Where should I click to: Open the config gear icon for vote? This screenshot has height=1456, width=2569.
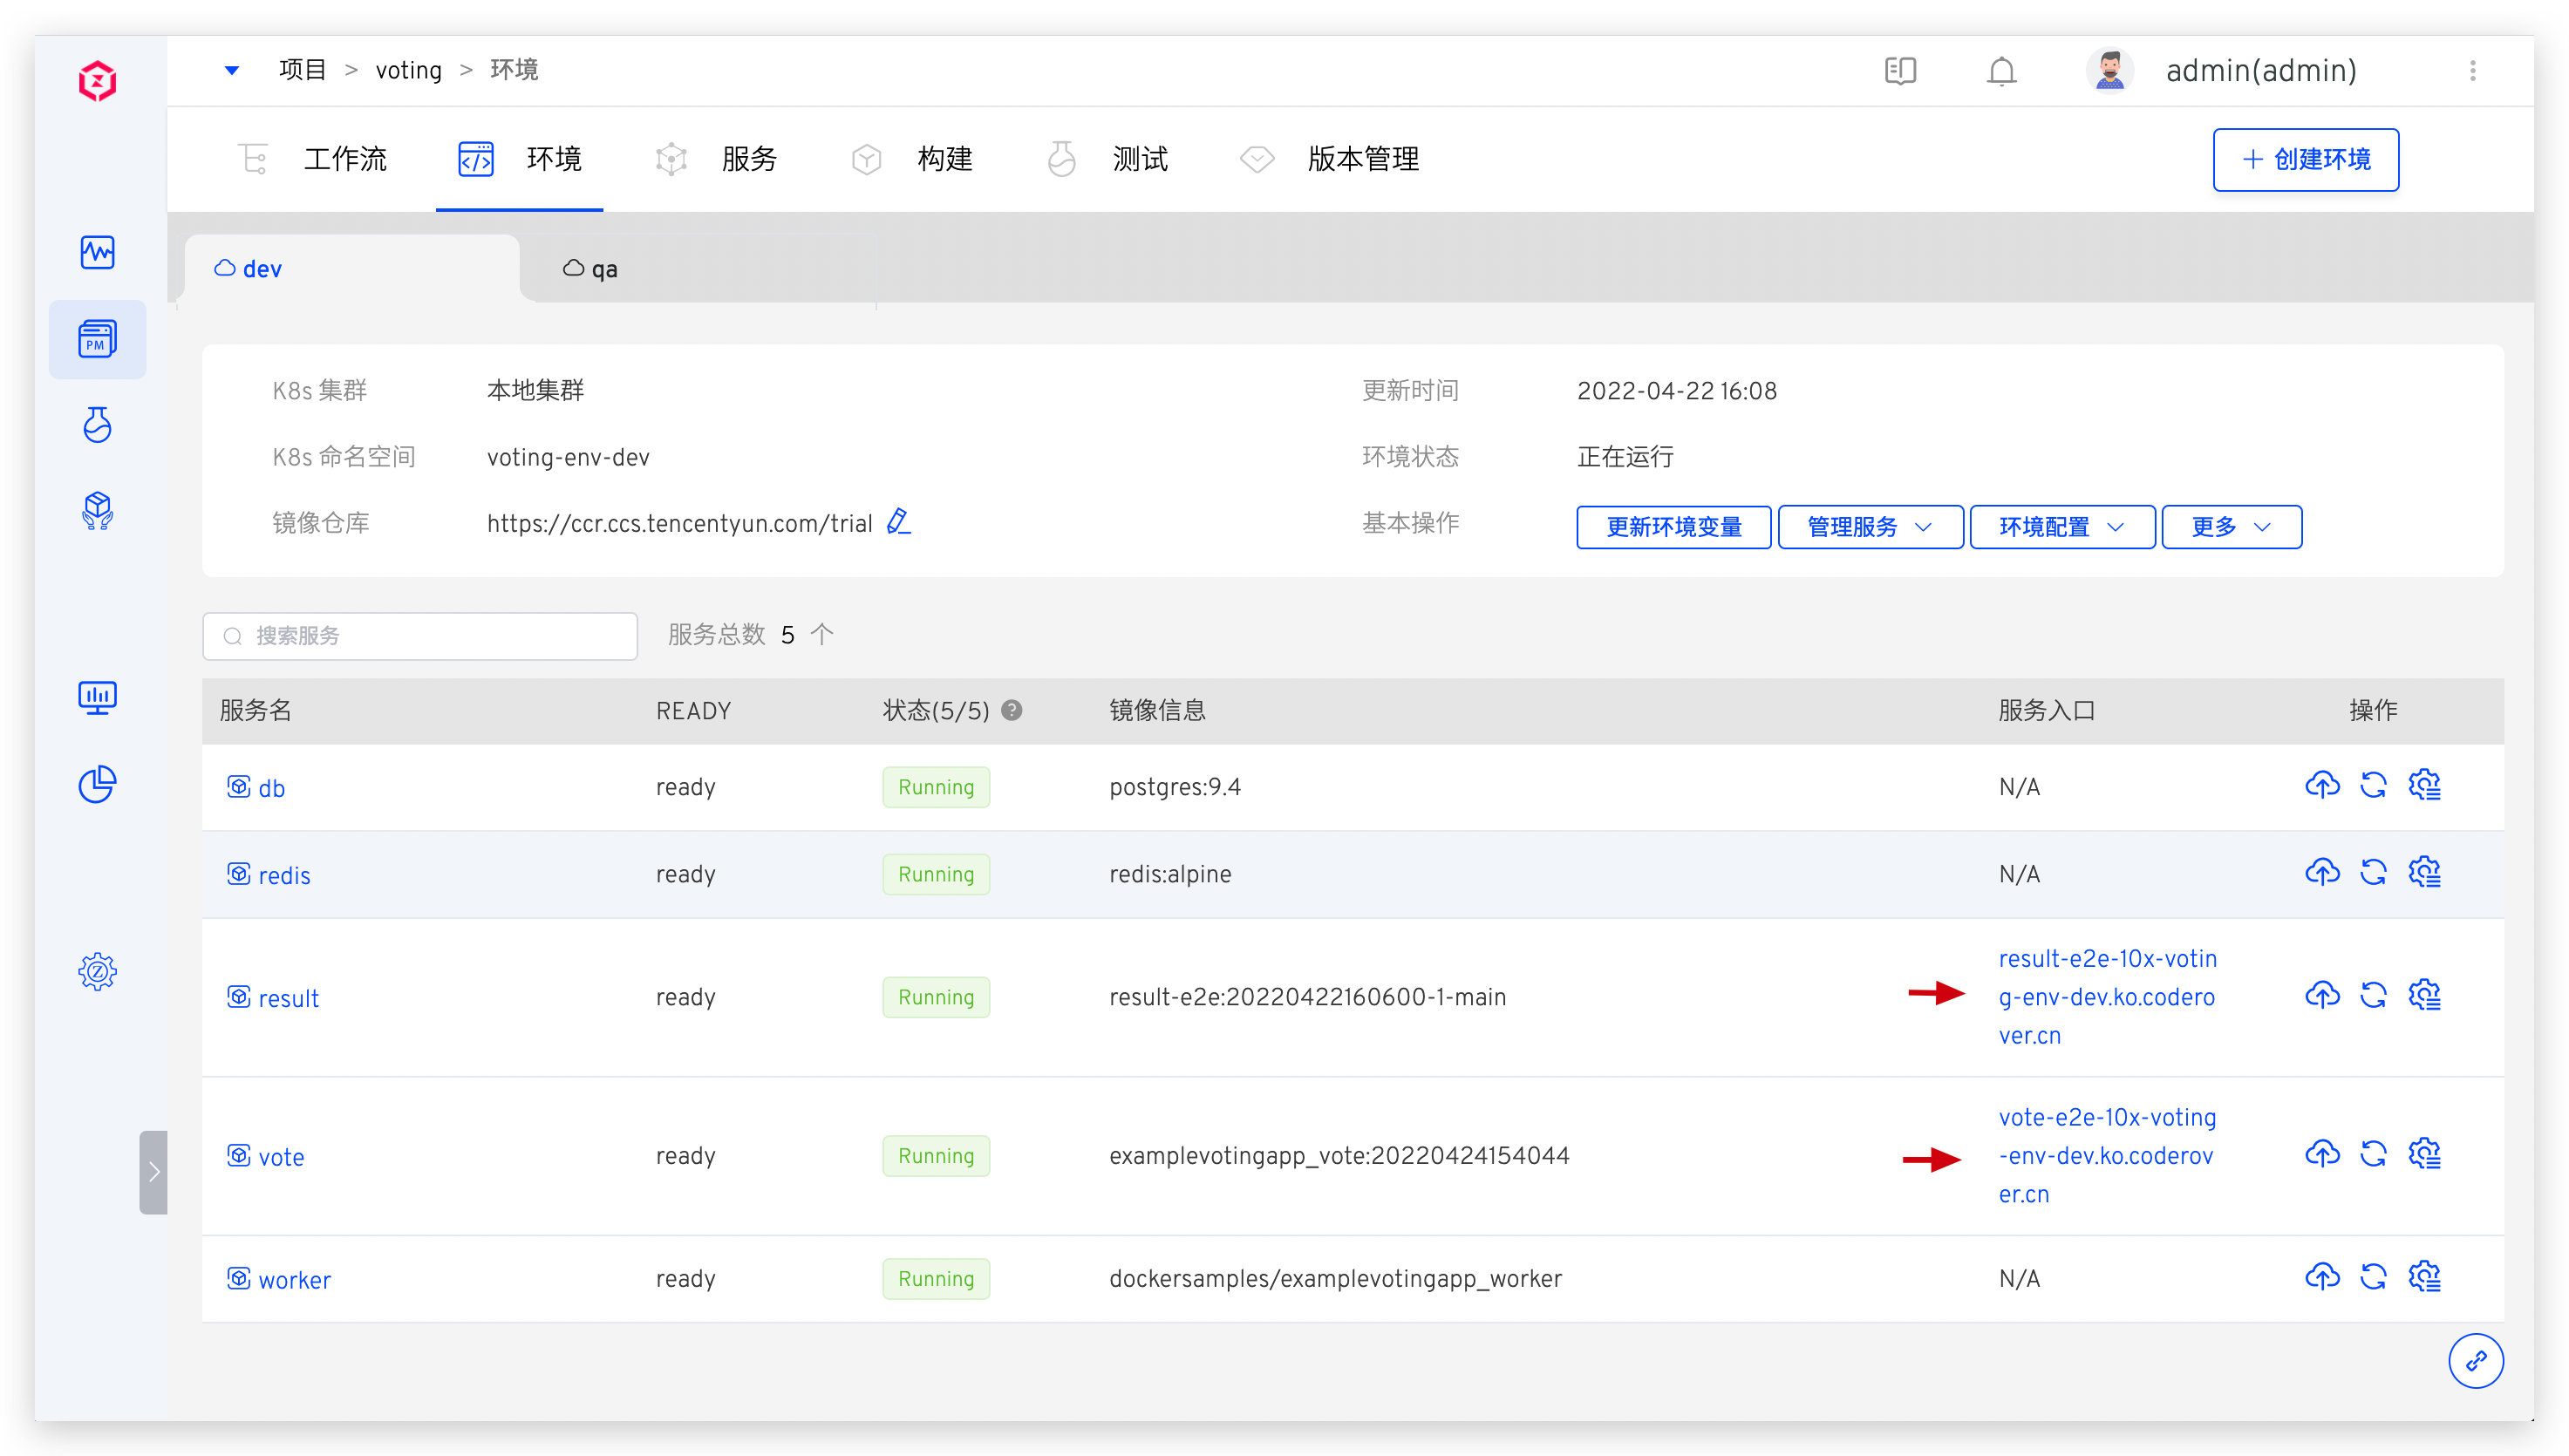(x=2424, y=1155)
